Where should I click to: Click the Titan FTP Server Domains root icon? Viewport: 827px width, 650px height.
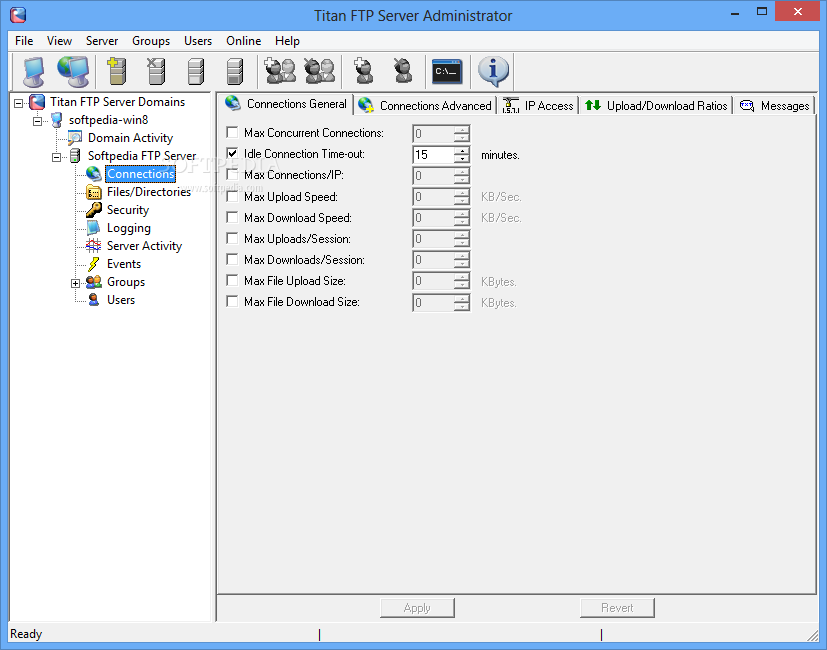point(37,102)
